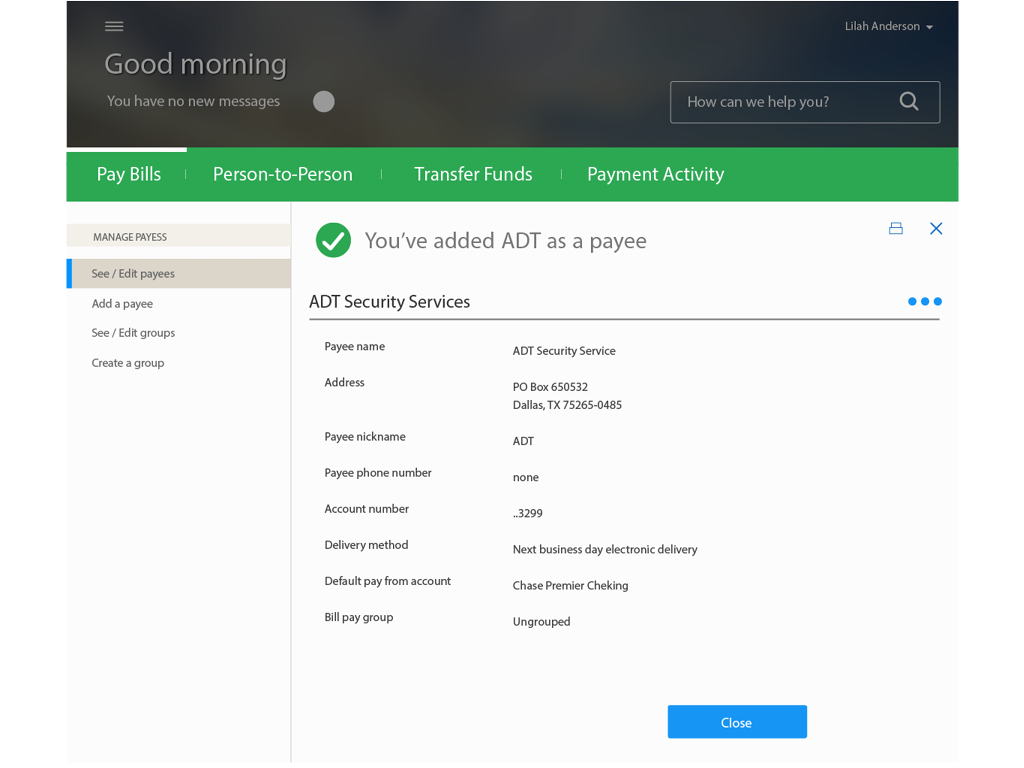Print the payee confirmation
The image size is (1024, 768).
896,228
